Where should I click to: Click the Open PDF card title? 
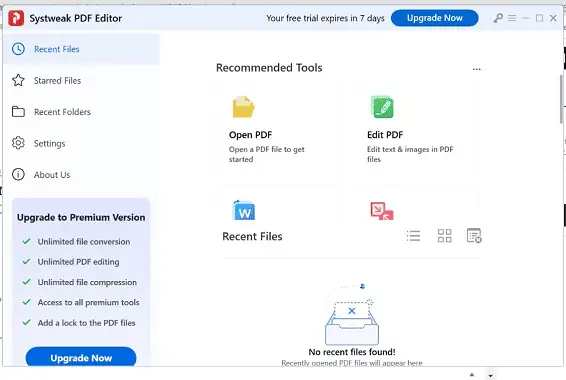[x=250, y=135]
